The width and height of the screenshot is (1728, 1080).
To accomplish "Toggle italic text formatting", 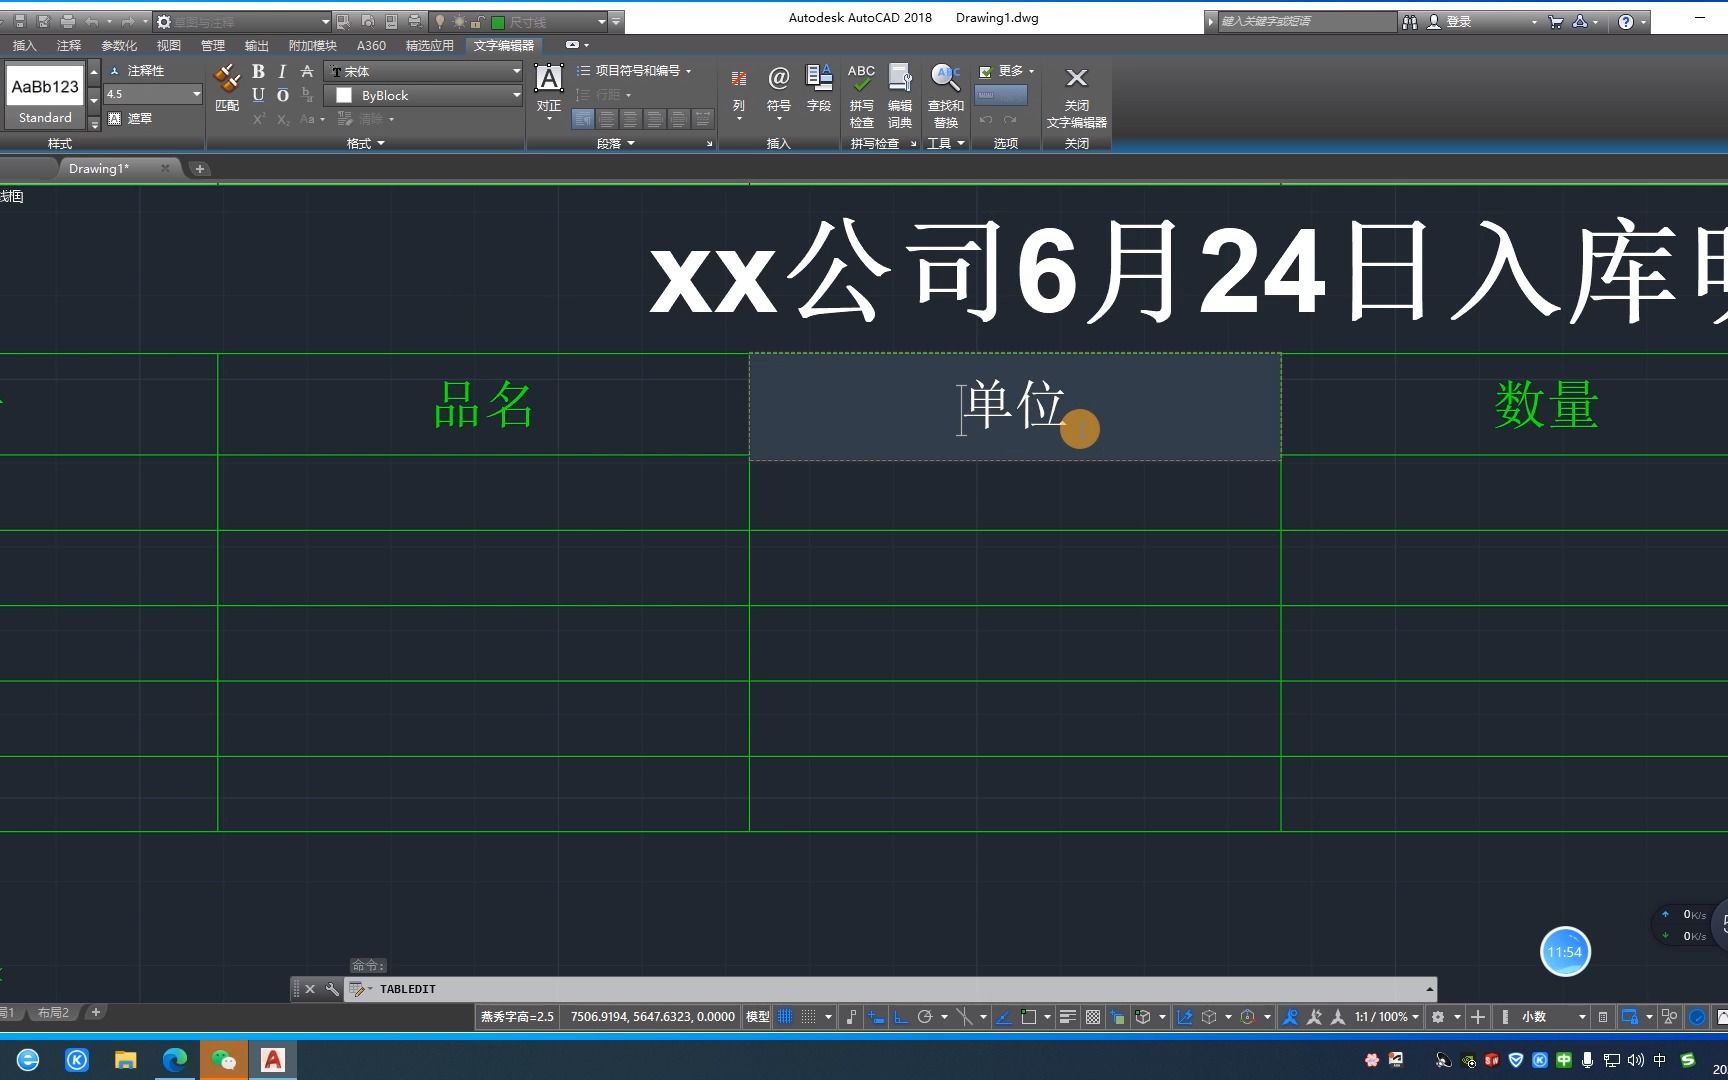I will pyautogui.click(x=282, y=72).
